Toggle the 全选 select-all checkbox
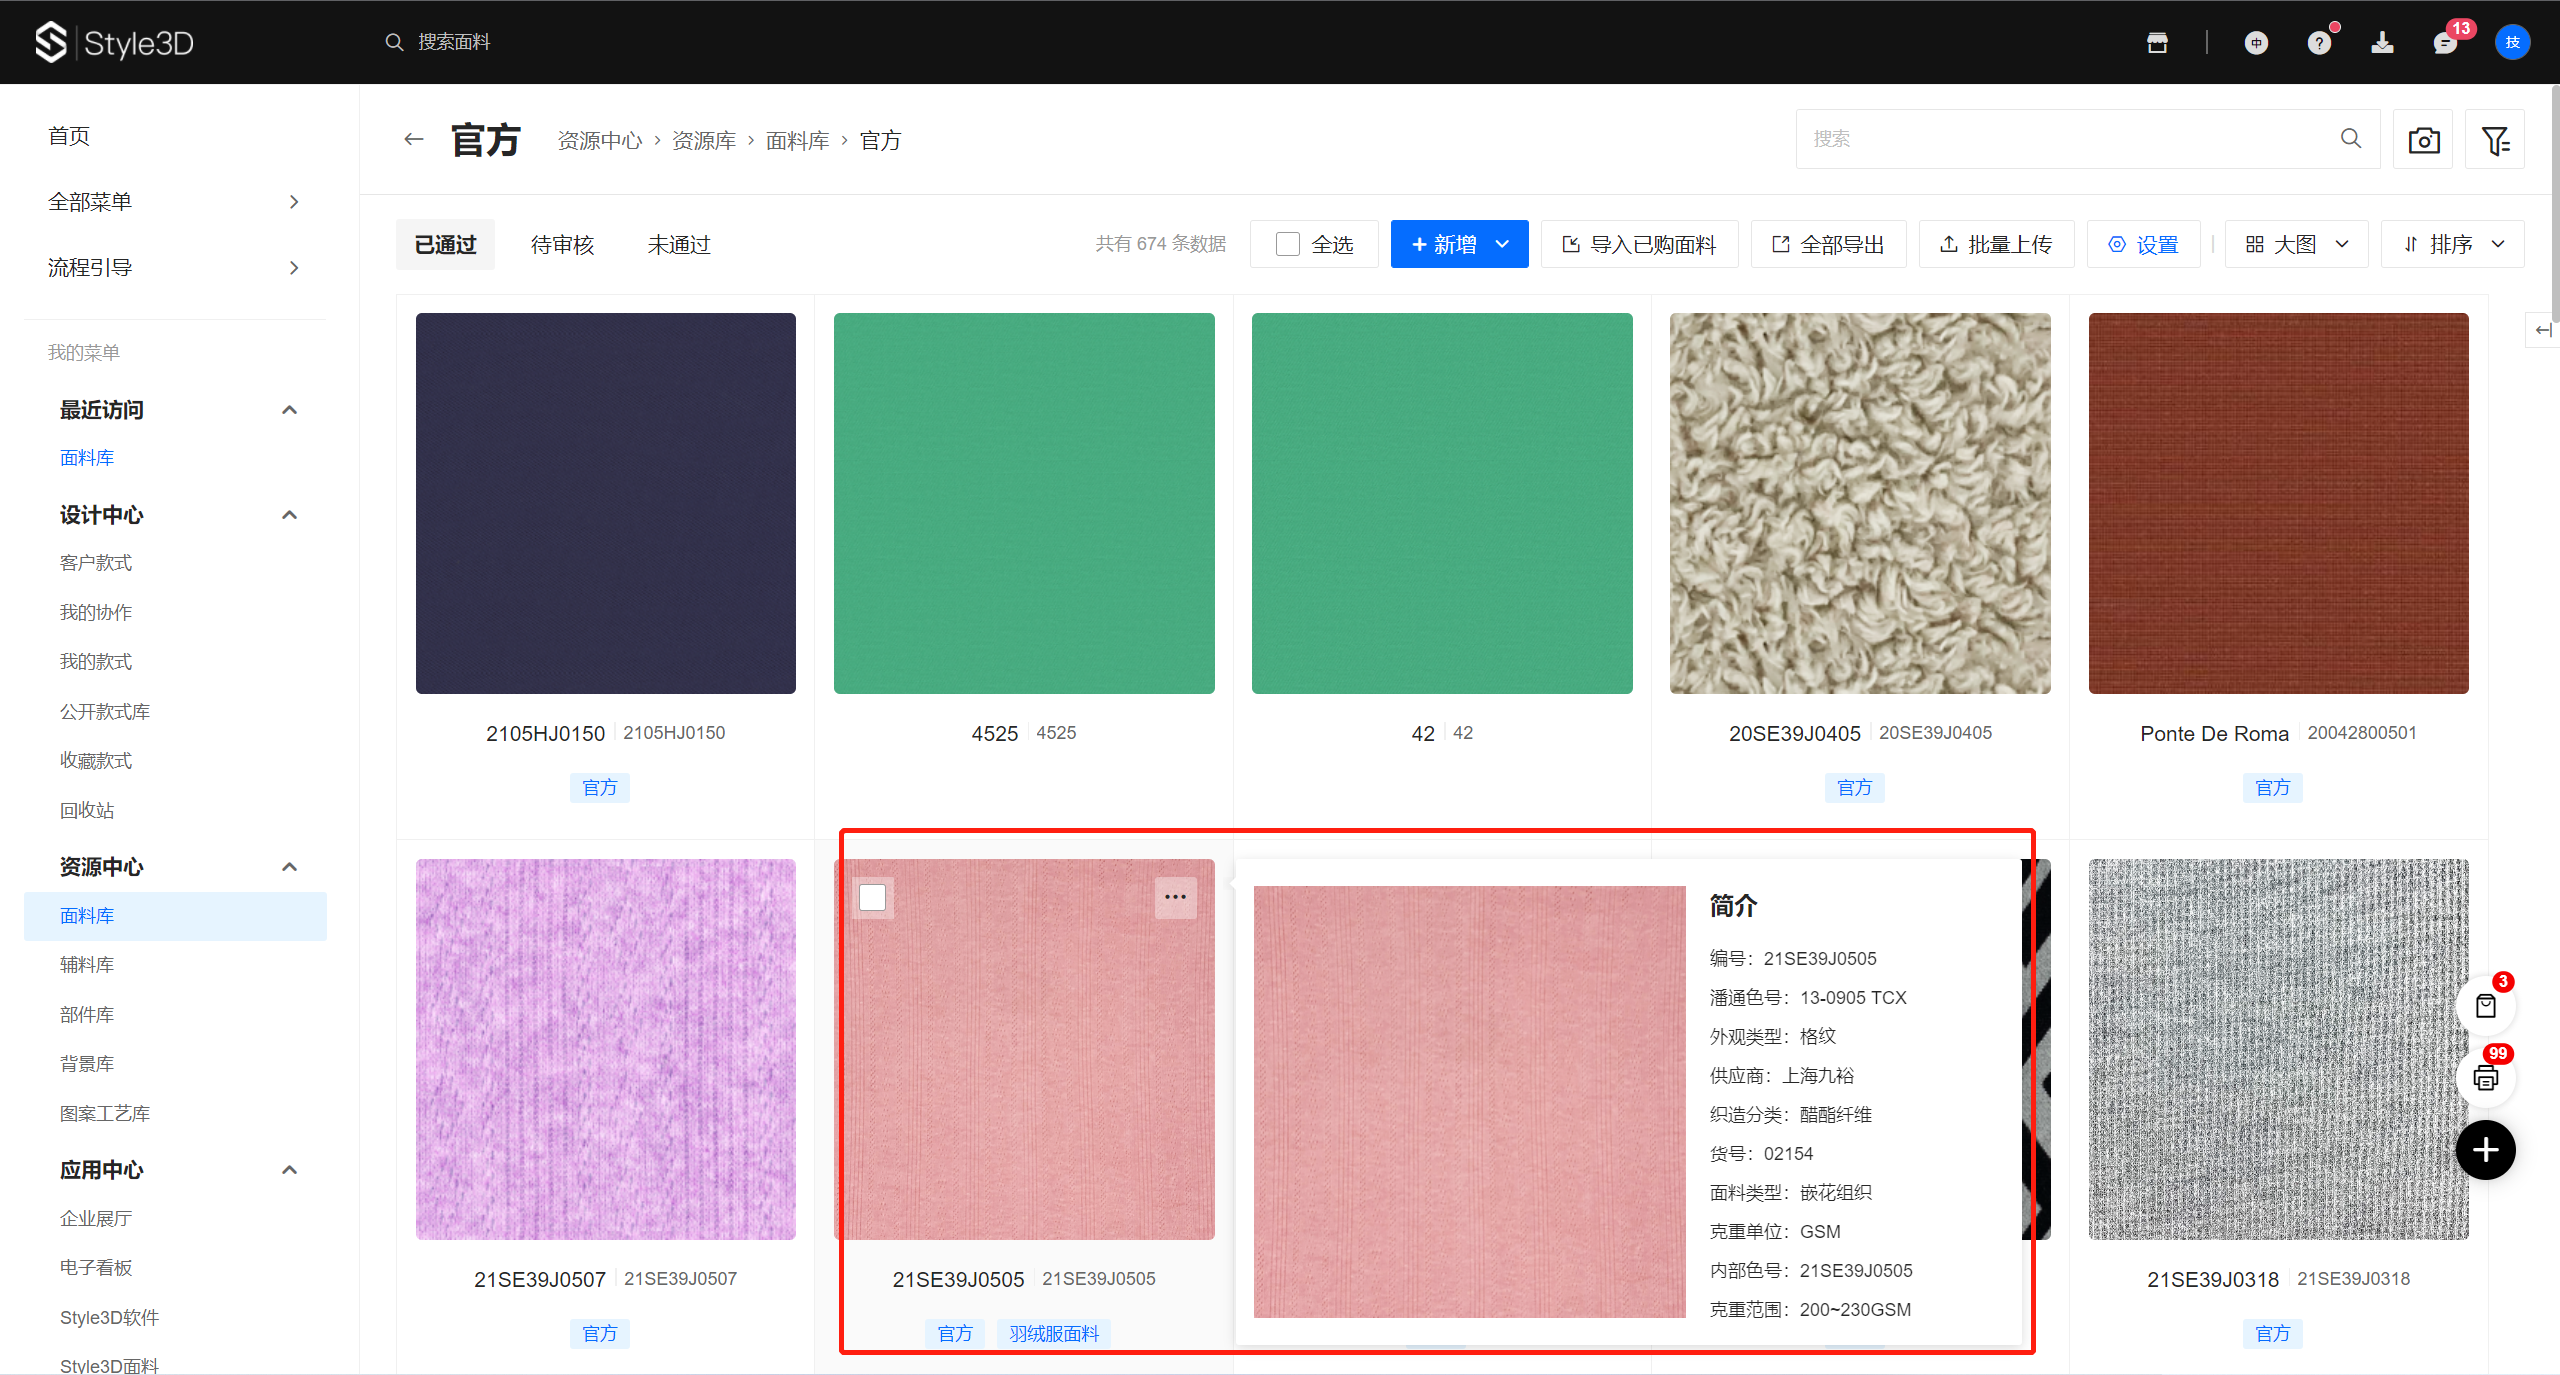This screenshot has height=1375, width=2560. tap(1288, 245)
